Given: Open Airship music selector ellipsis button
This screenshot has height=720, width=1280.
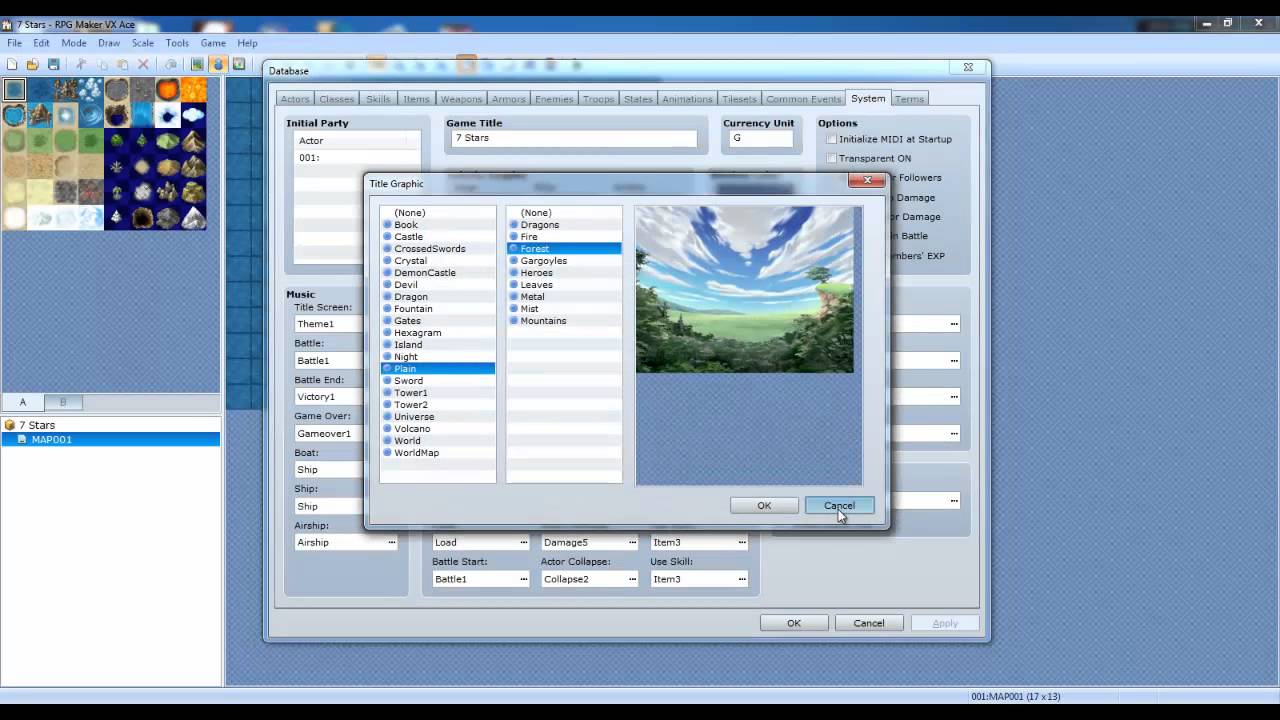Looking at the screenshot, I should coord(391,542).
